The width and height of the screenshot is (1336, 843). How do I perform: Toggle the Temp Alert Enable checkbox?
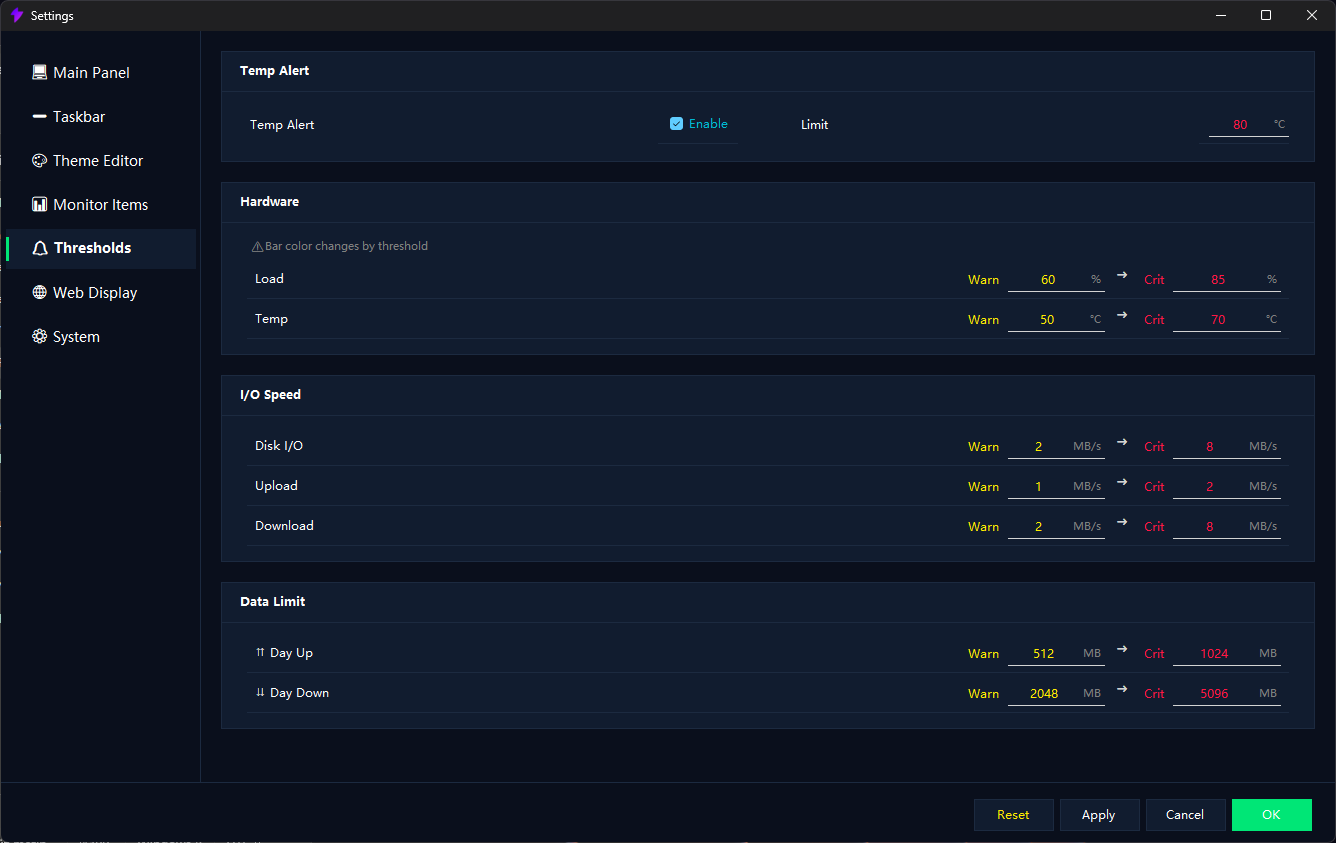click(676, 124)
